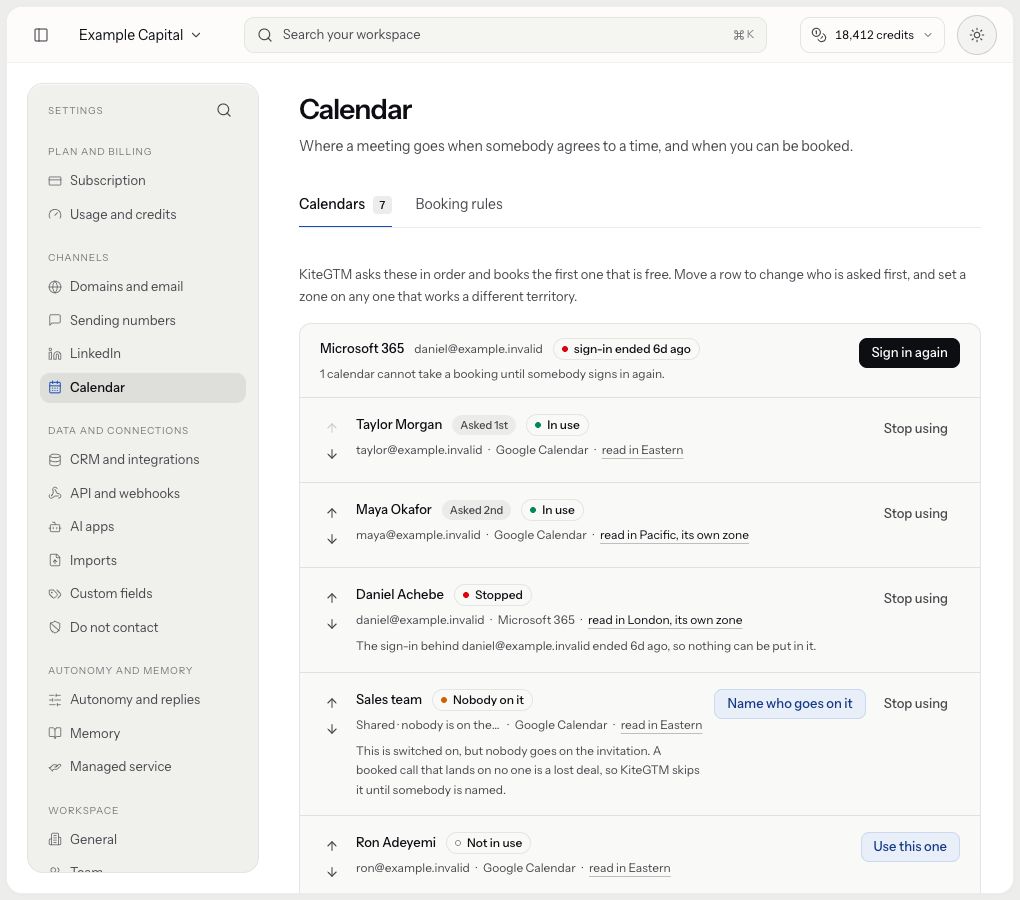The width and height of the screenshot is (1020, 900).
Task: Move Daniel Achebe calendar down
Action: tap(332, 624)
